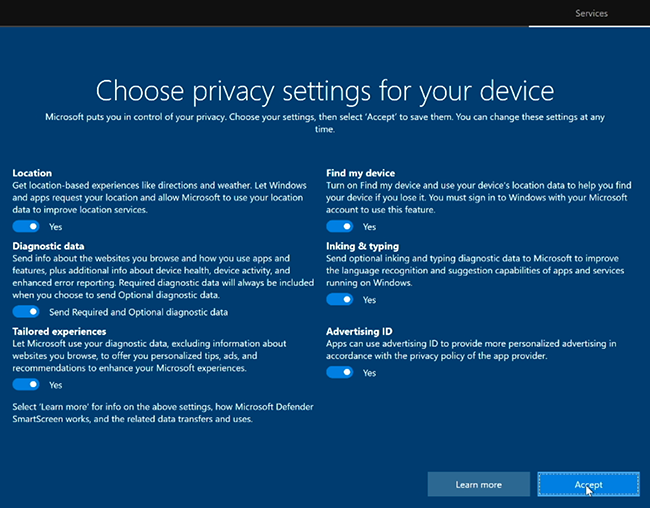This screenshot has width=650, height=508.
Task: Click the Accept button
Action: (x=588, y=484)
